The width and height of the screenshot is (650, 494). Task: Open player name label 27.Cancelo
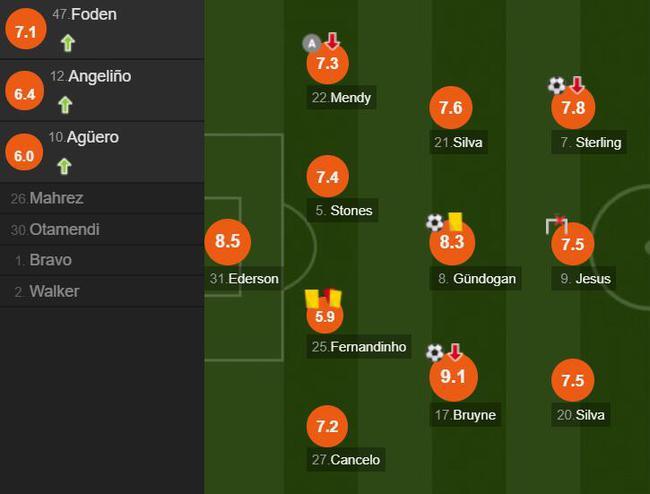(x=346, y=460)
